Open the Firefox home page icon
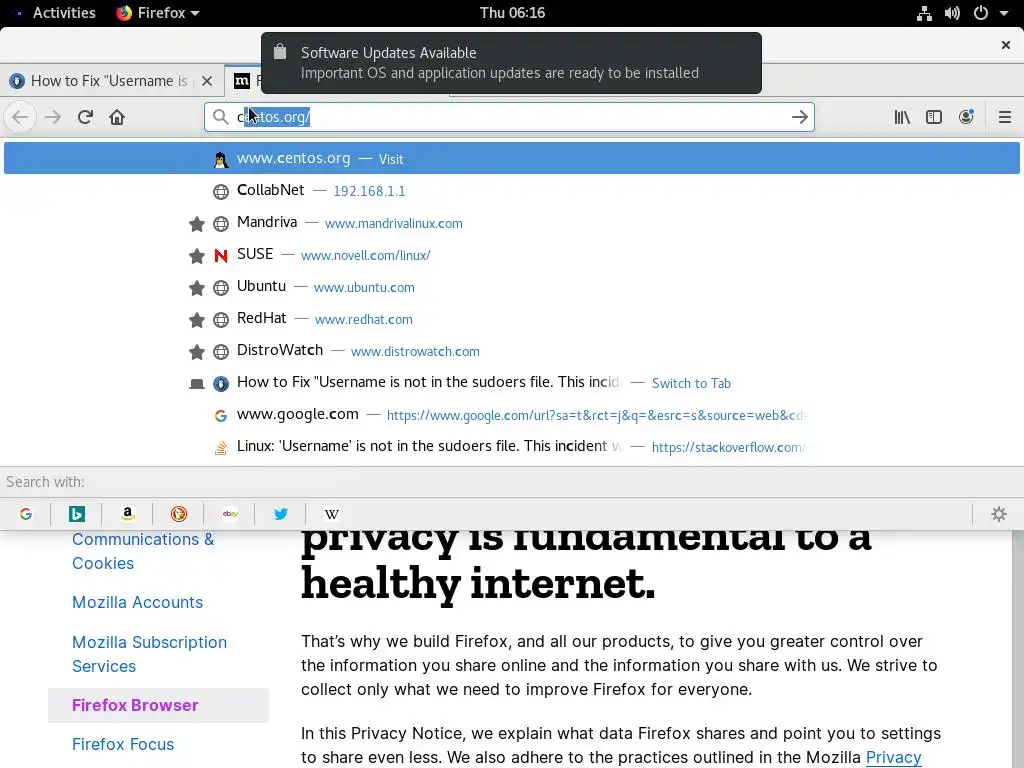The width and height of the screenshot is (1024, 768). pos(117,118)
